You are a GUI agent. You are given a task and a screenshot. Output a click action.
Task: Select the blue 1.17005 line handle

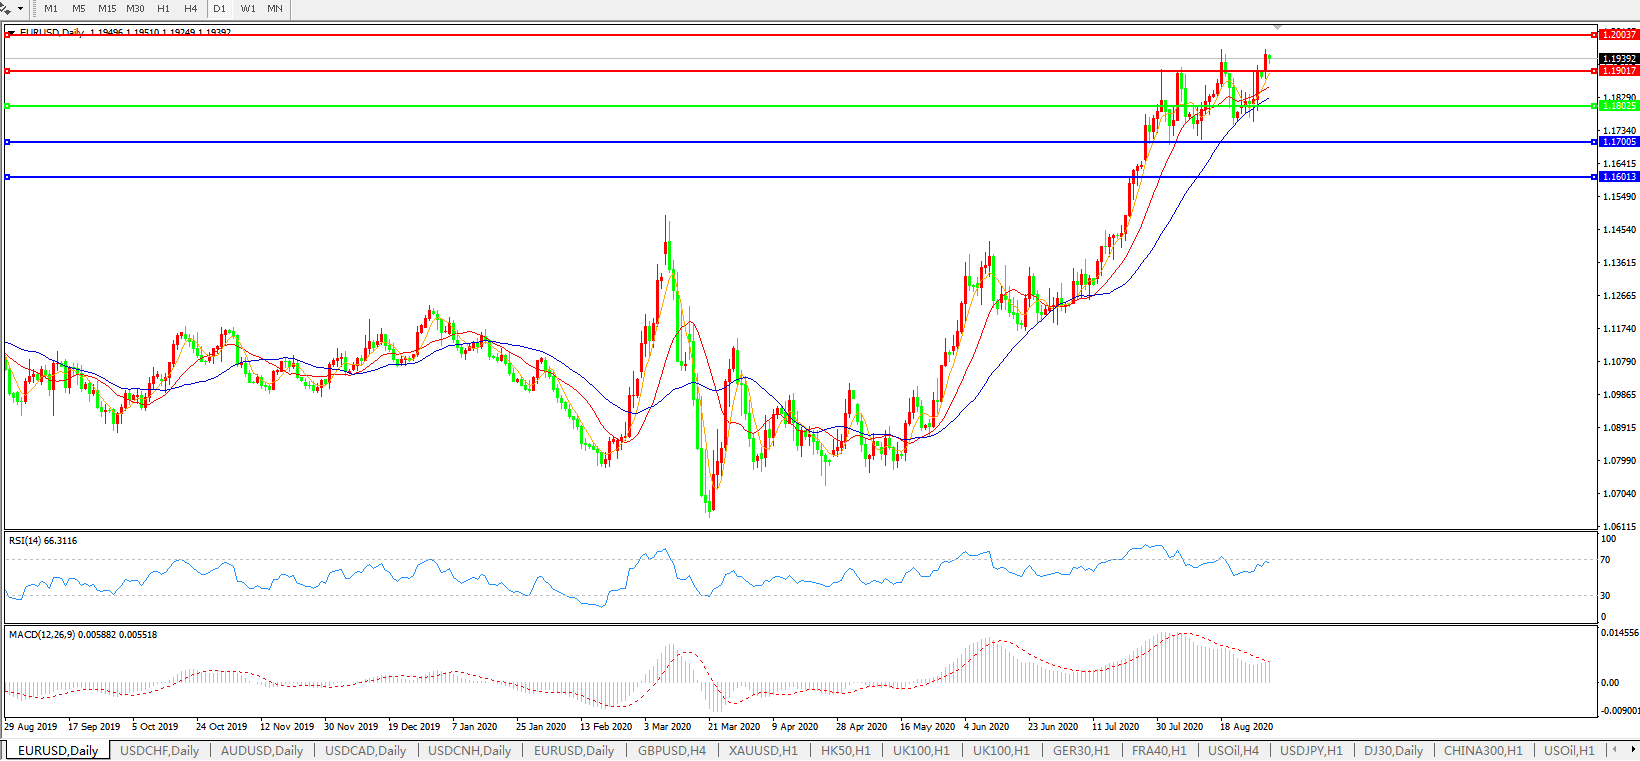tap(8, 142)
